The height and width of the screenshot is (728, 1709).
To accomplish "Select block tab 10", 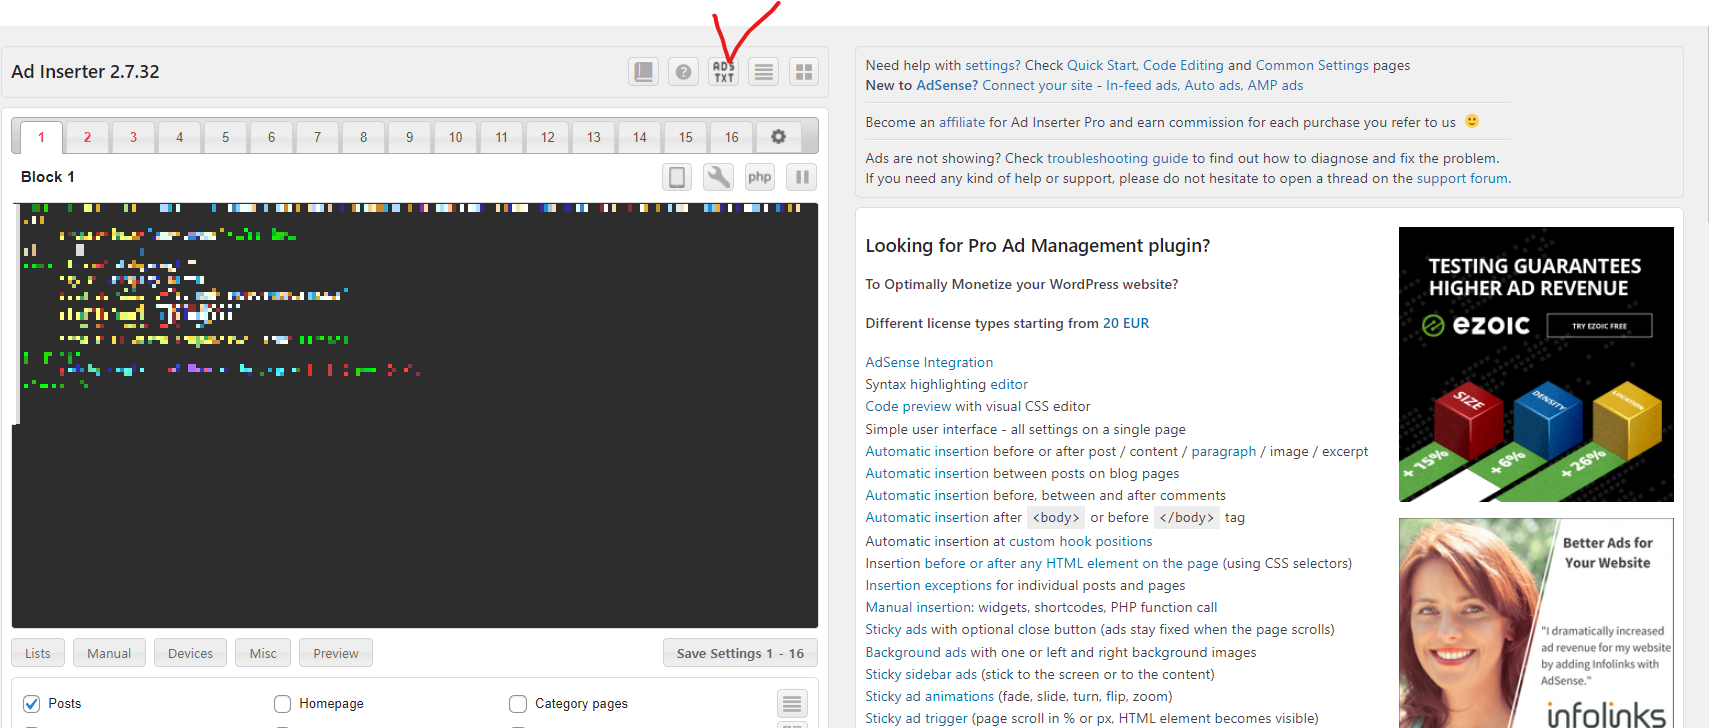I will tap(455, 137).
